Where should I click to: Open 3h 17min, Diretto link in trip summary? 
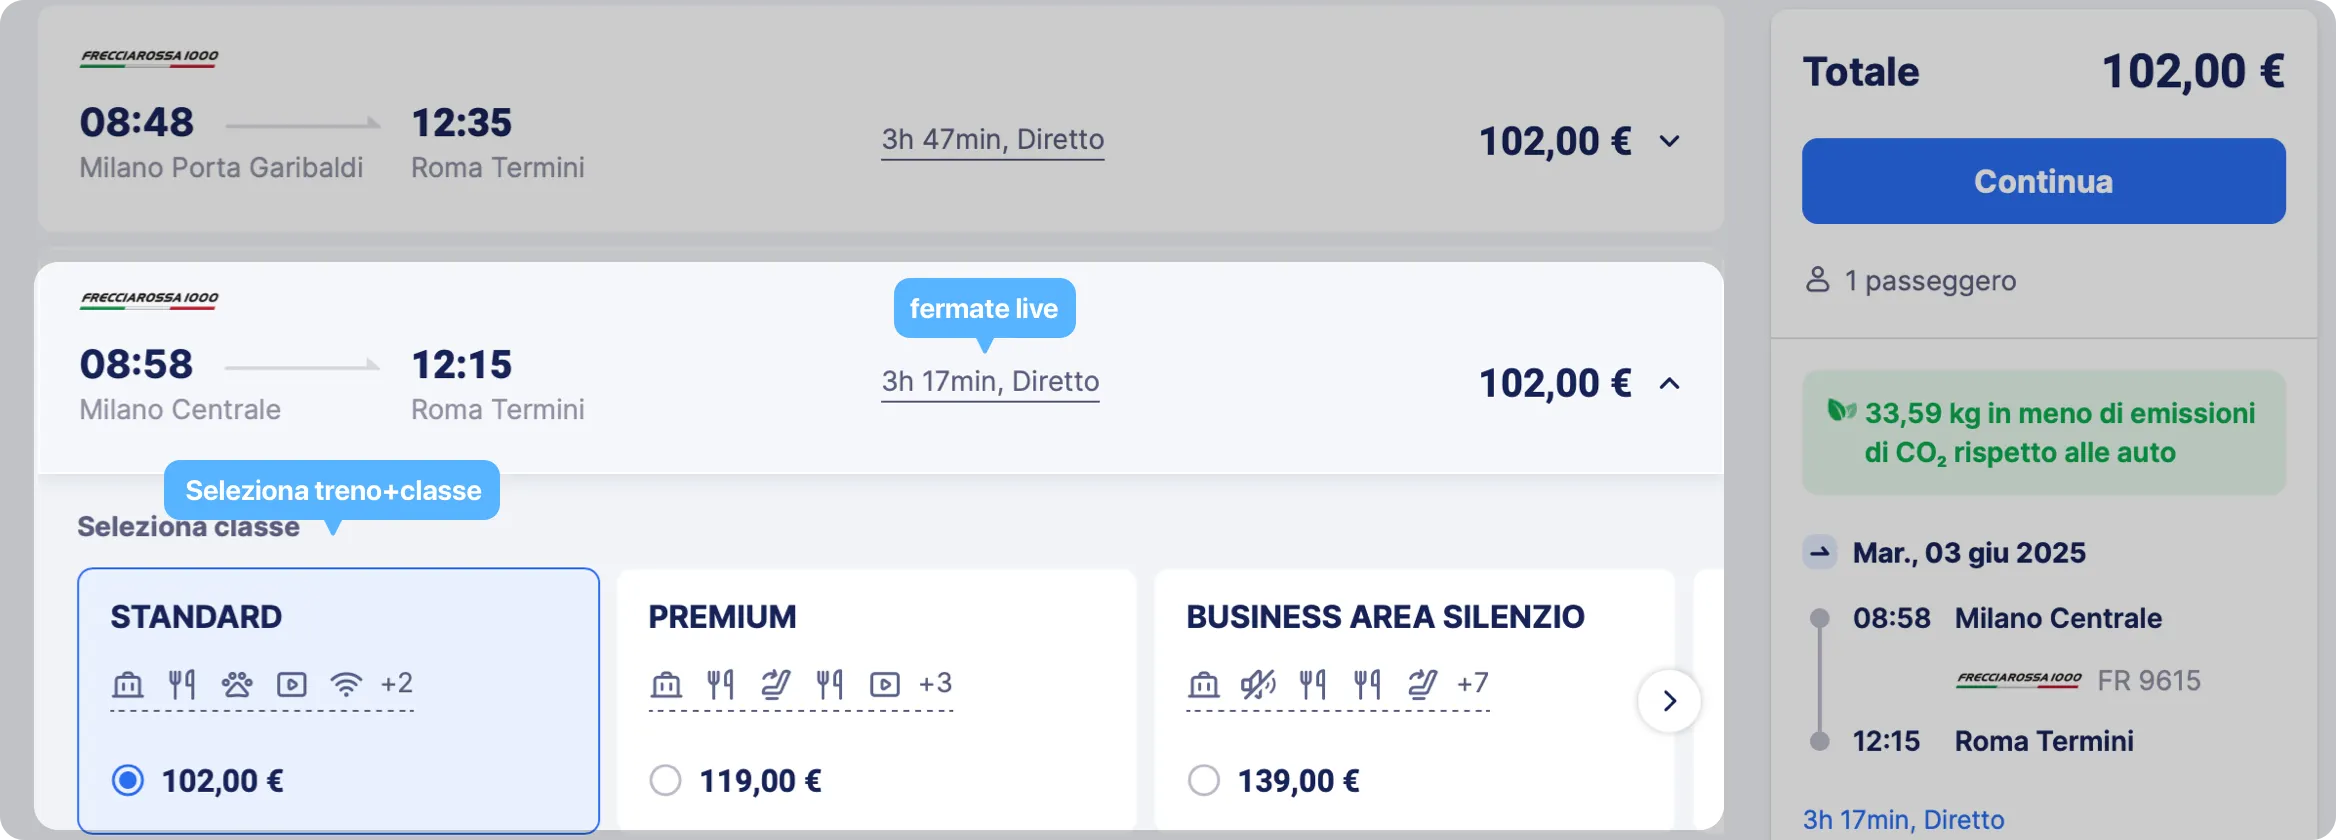pyautogui.click(x=1903, y=820)
